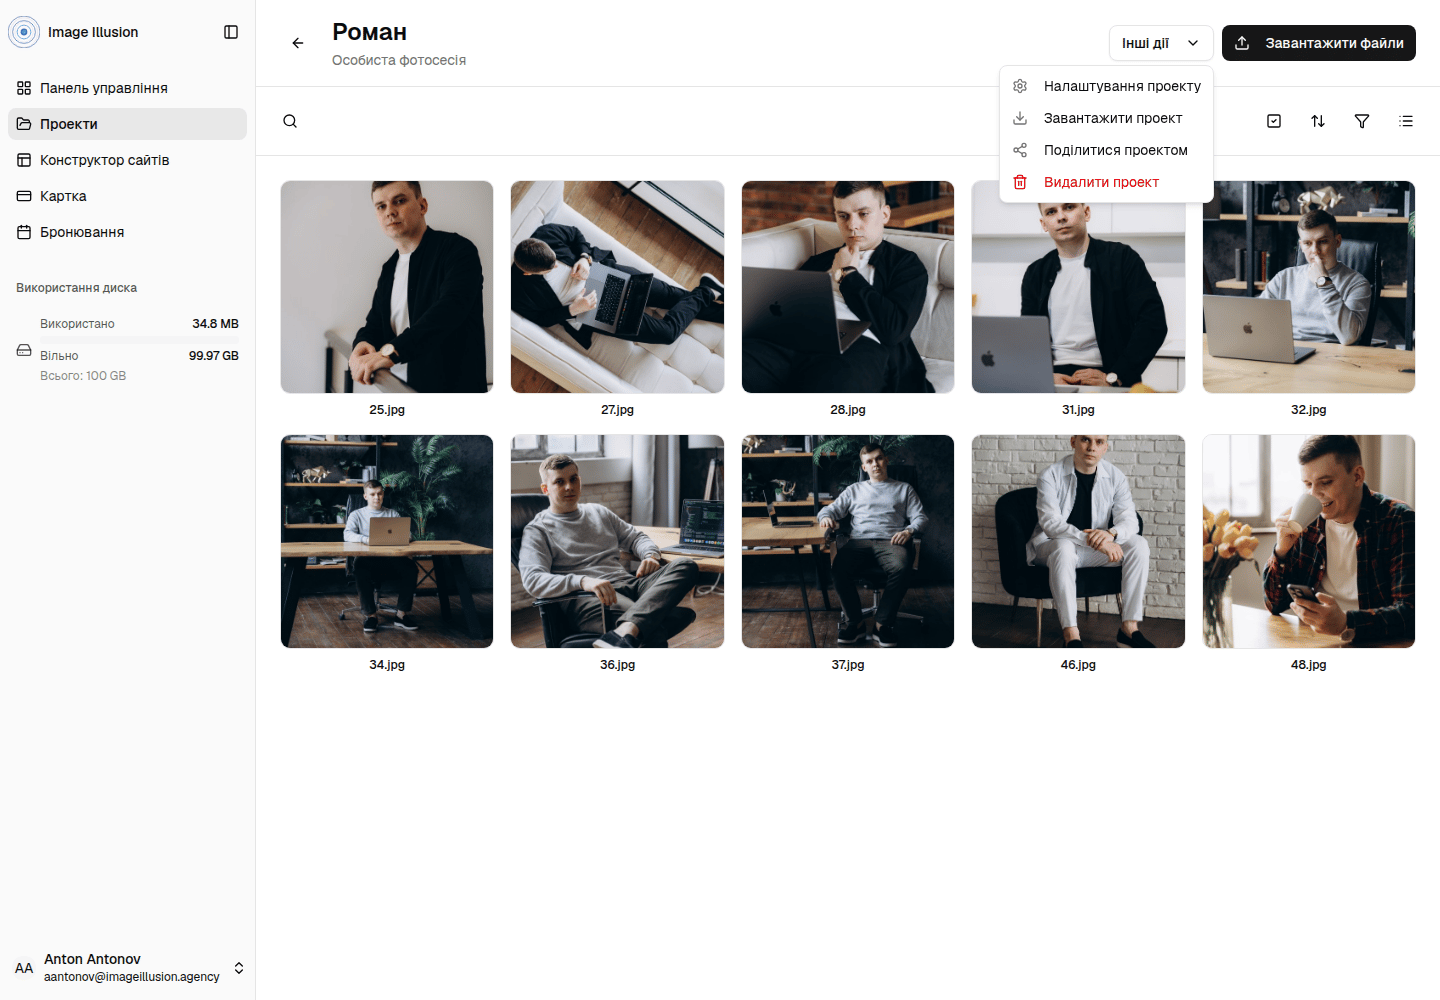Go to Бронювання in the sidebar
Viewport: 1440px width, 1000px height.
pos(128,232)
